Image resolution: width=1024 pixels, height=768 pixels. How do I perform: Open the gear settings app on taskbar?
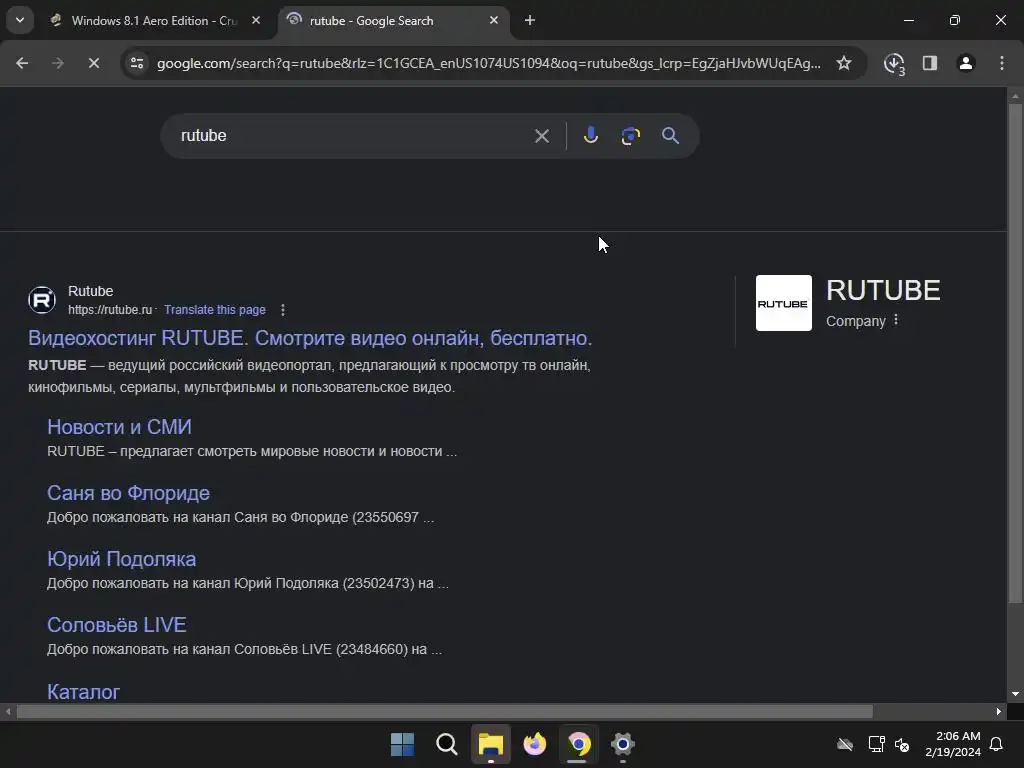coord(623,744)
